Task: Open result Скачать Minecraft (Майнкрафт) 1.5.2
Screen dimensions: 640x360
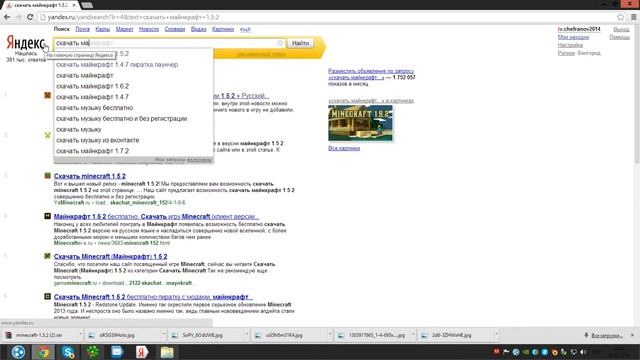Action: [110, 256]
